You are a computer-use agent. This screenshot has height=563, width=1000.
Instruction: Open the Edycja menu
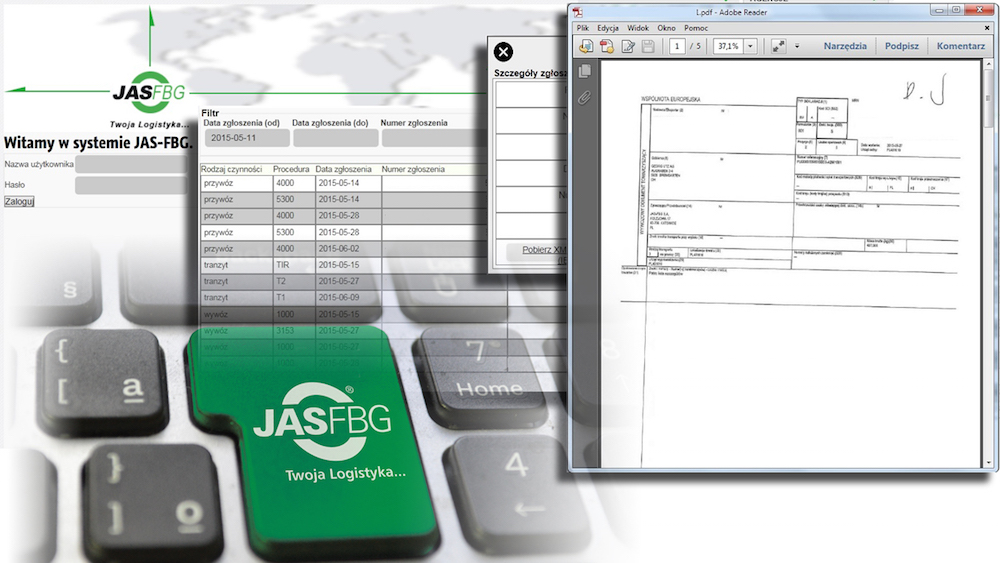point(608,28)
